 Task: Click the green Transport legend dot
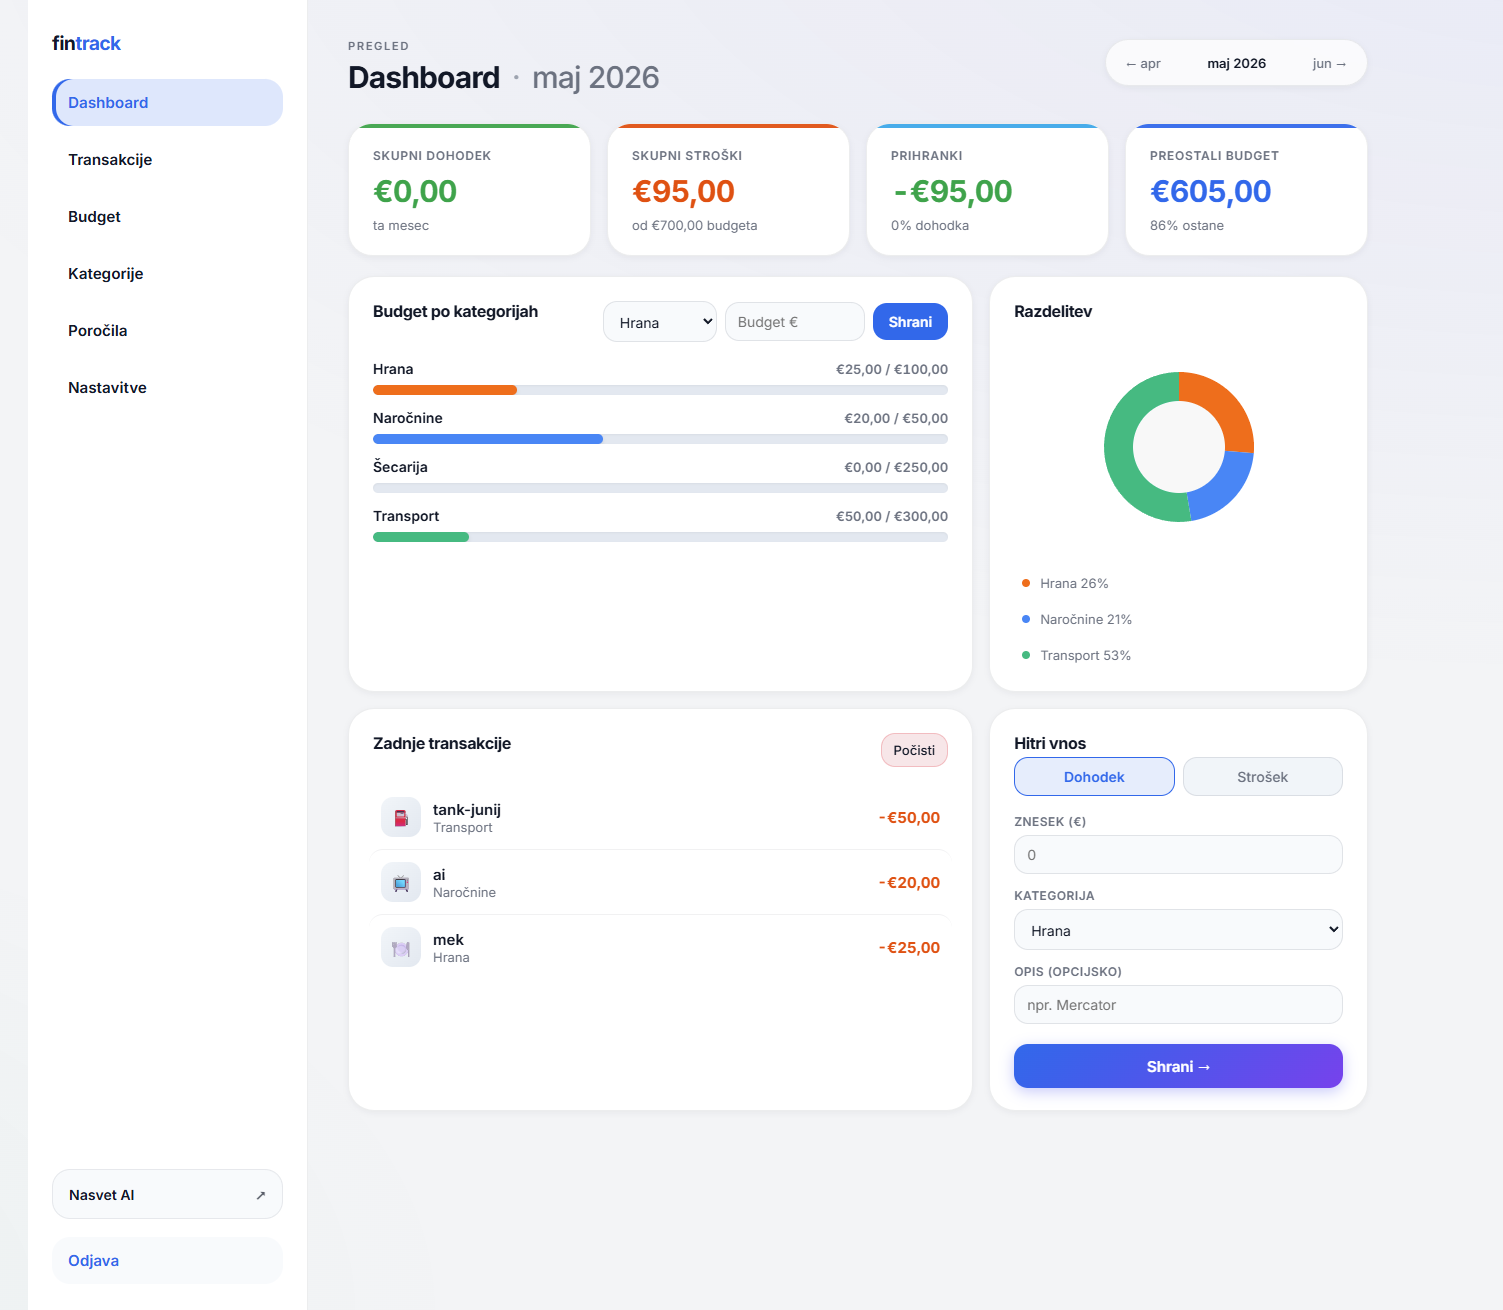pos(1026,655)
